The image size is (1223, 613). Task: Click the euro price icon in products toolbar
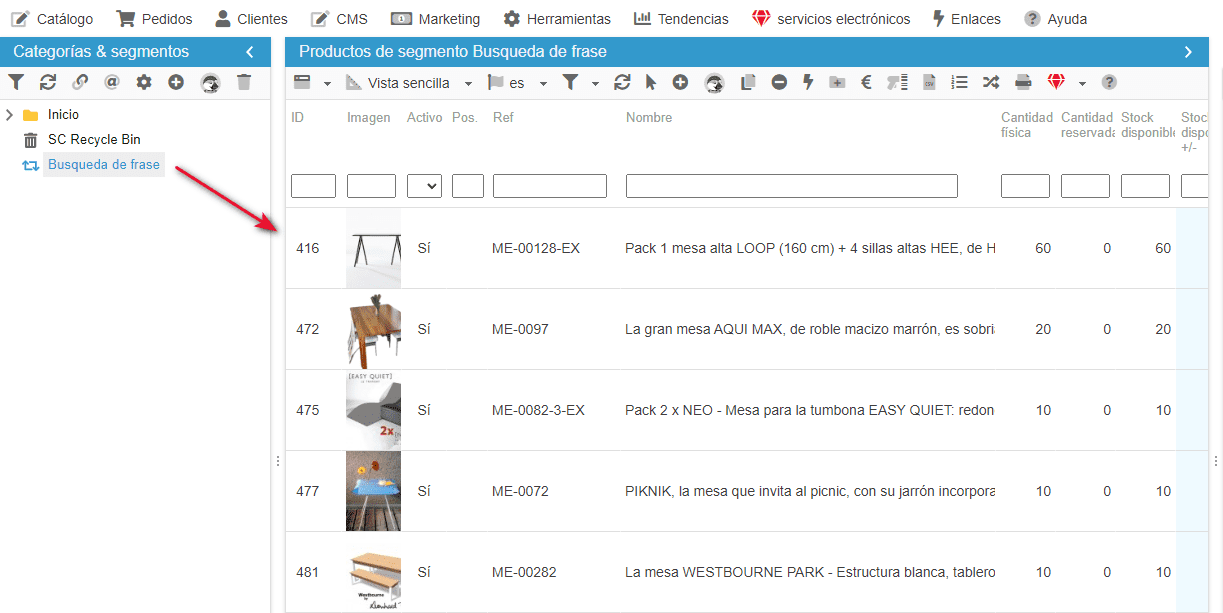tap(866, 83)
